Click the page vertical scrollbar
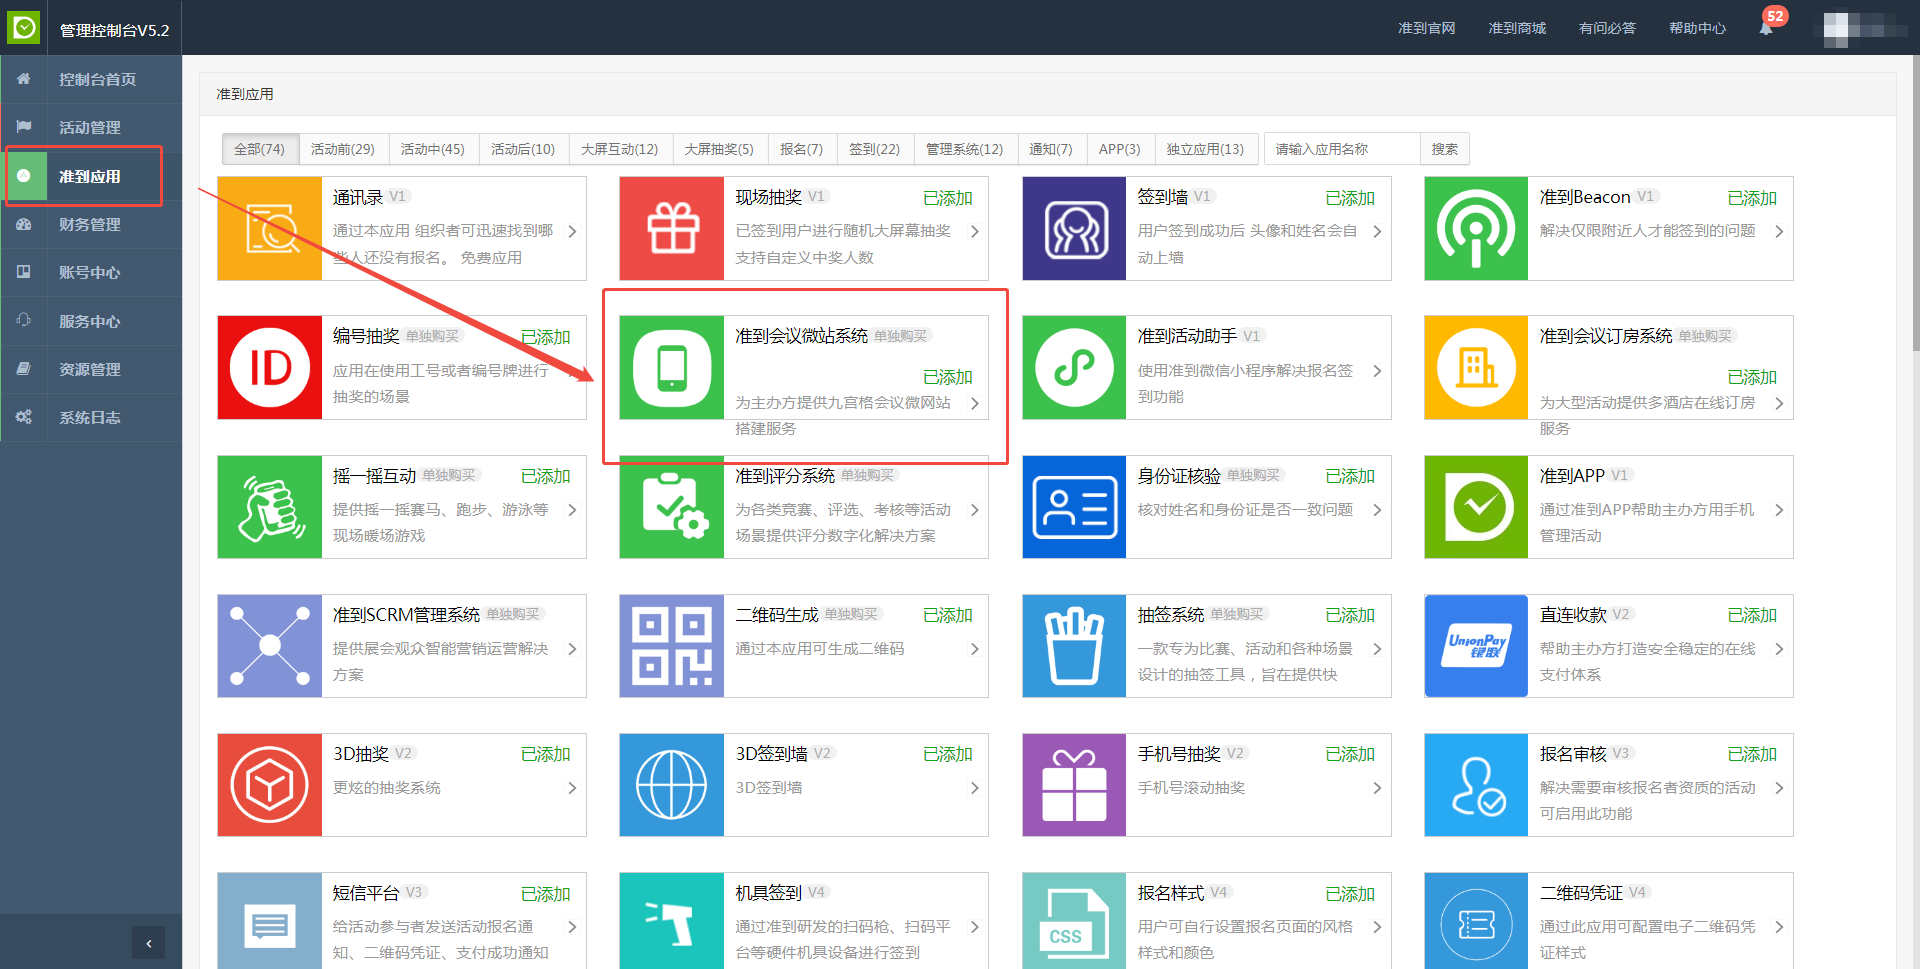Image resolution: width=1920 pixels, height=969 pixels. (x=1914, y=200)
